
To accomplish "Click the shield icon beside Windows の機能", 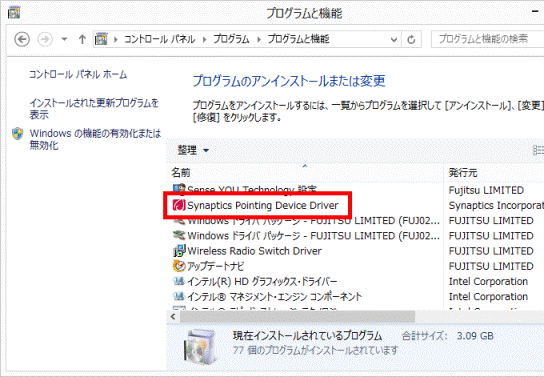I will [x=17, y=134].
